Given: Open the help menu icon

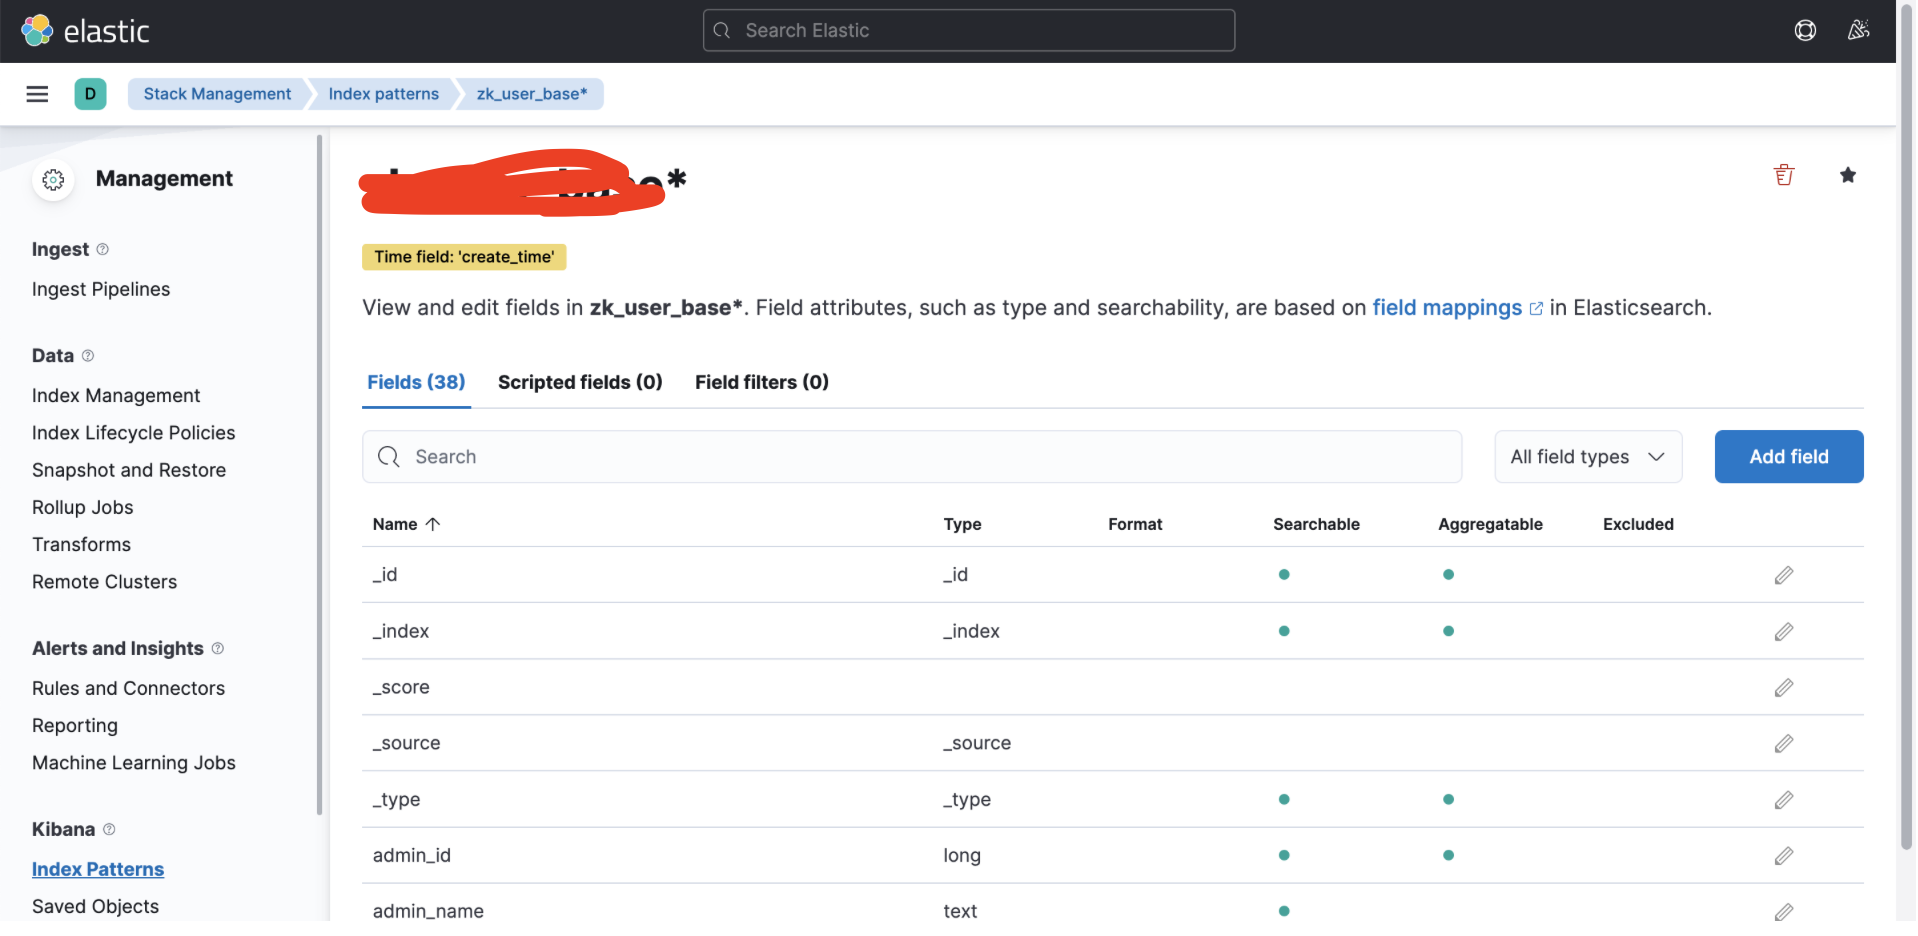Looking at the screenshot, I should pos(1805,30).
